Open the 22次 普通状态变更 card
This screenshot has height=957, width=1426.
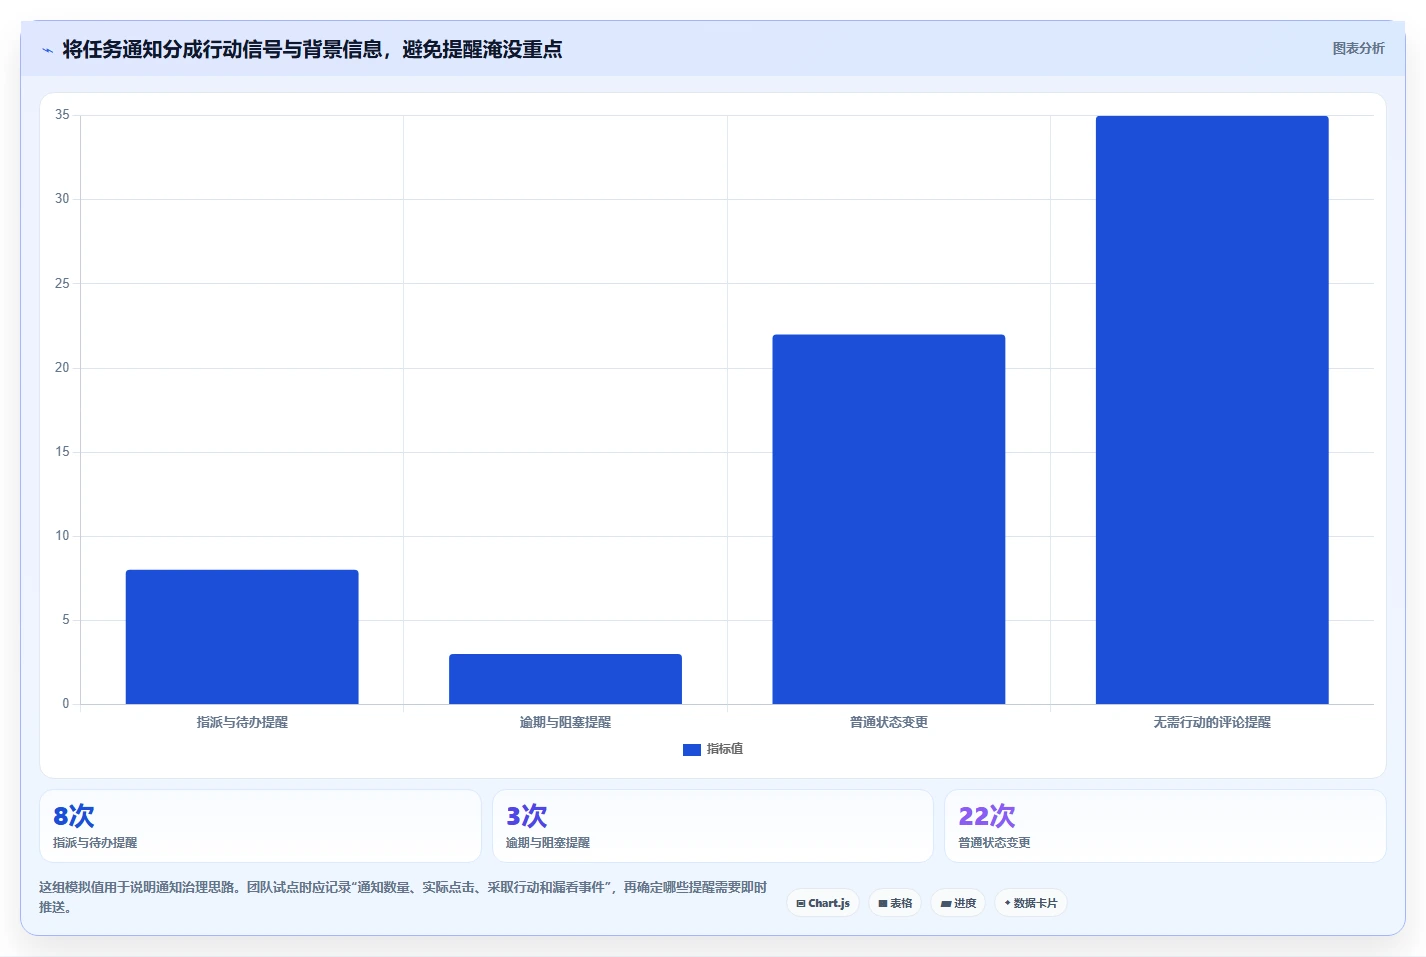pos(1165,826)
